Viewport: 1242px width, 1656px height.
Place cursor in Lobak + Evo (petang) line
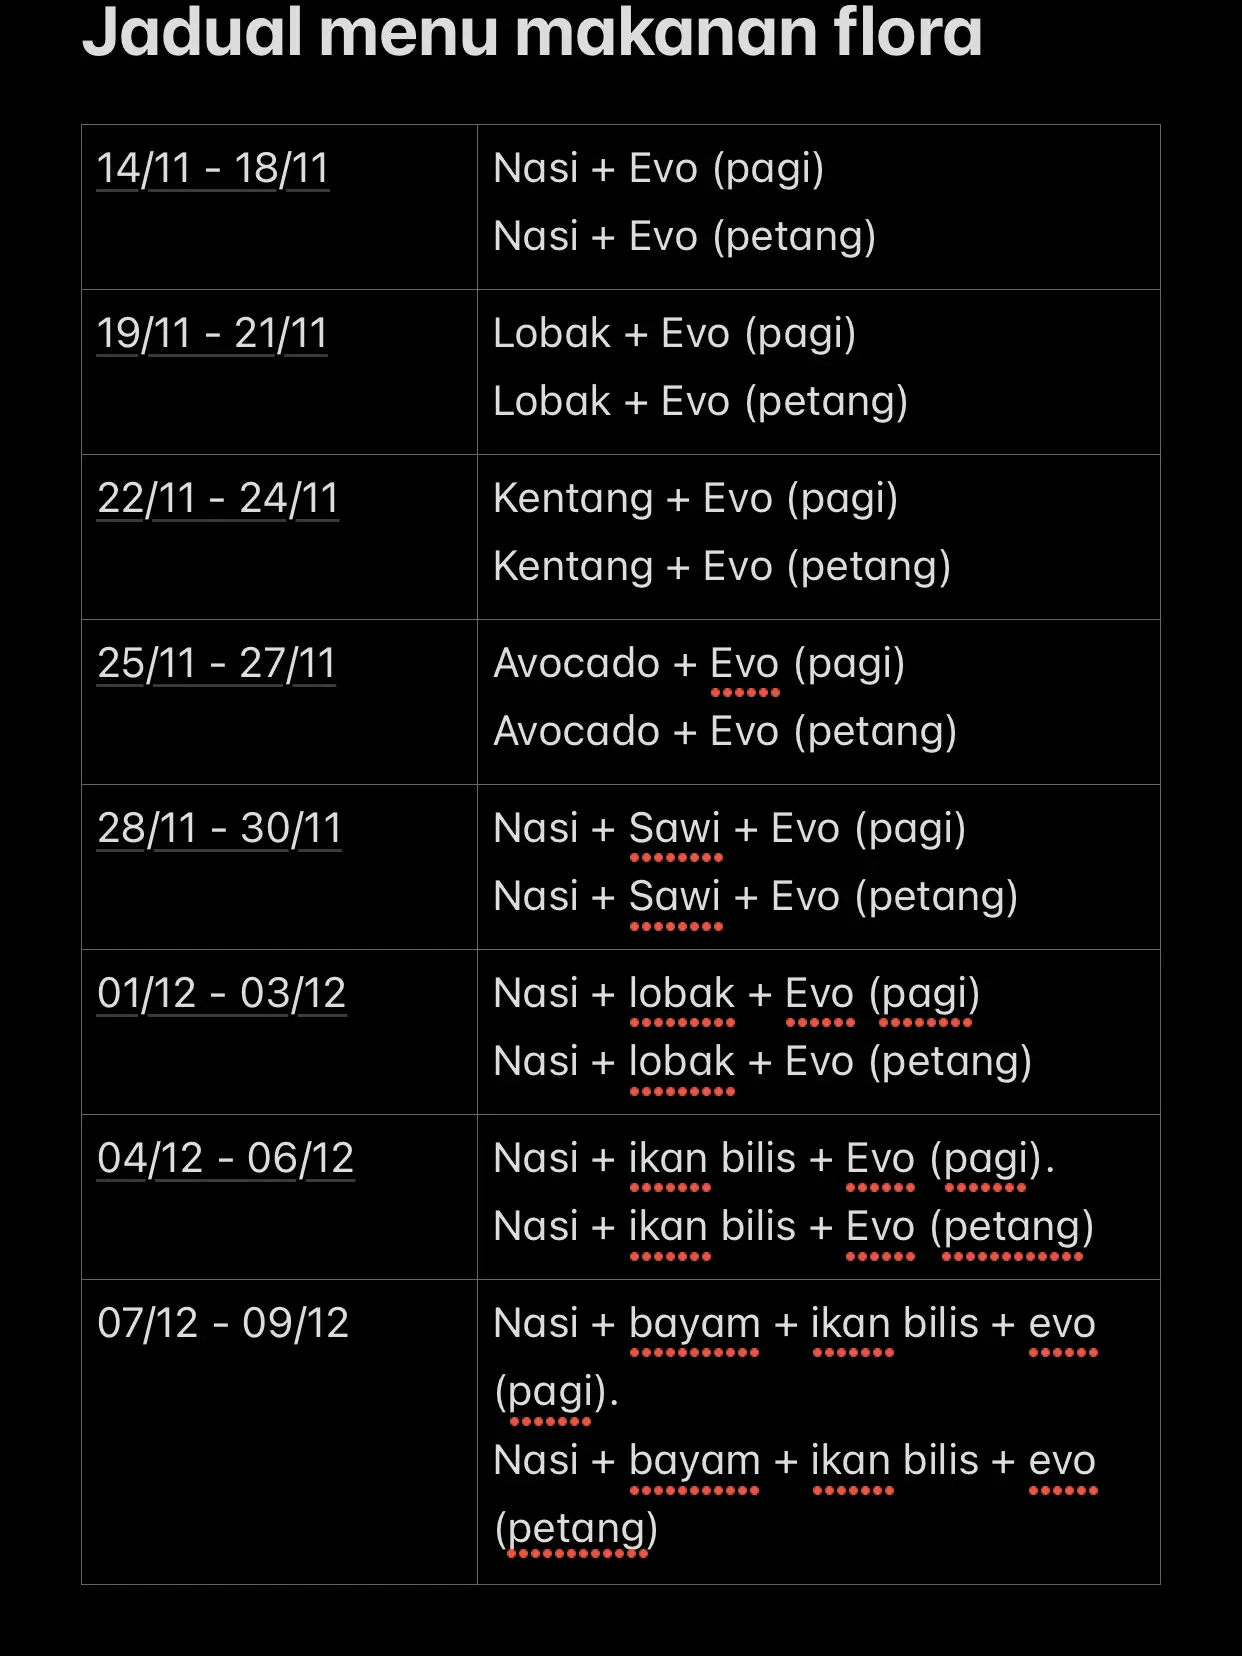tap(701, 402)
